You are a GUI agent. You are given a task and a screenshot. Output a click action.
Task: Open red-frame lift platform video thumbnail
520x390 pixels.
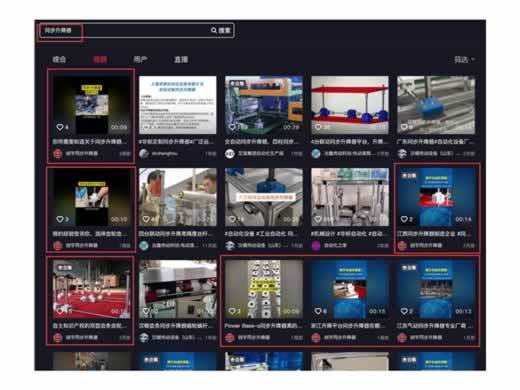(x=350, y=105)
